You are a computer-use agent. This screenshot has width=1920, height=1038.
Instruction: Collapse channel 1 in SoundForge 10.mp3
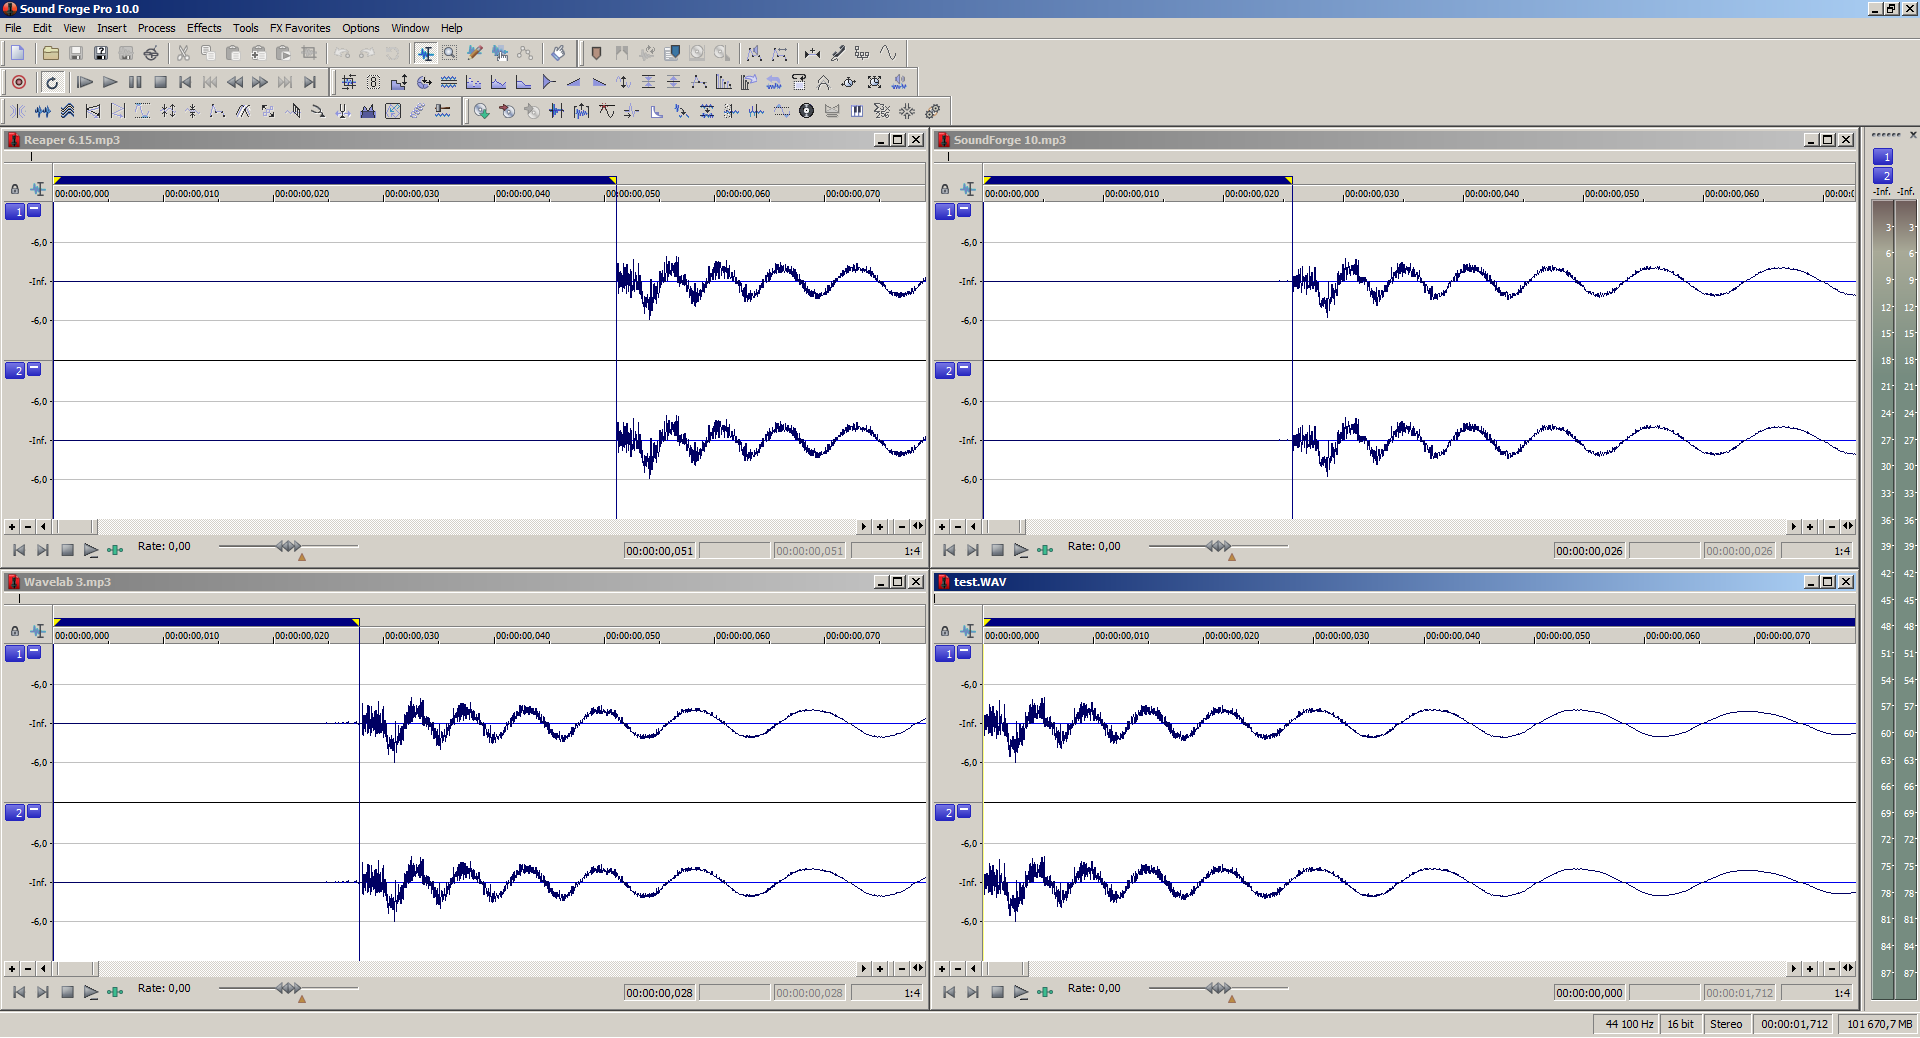point(964,210)
